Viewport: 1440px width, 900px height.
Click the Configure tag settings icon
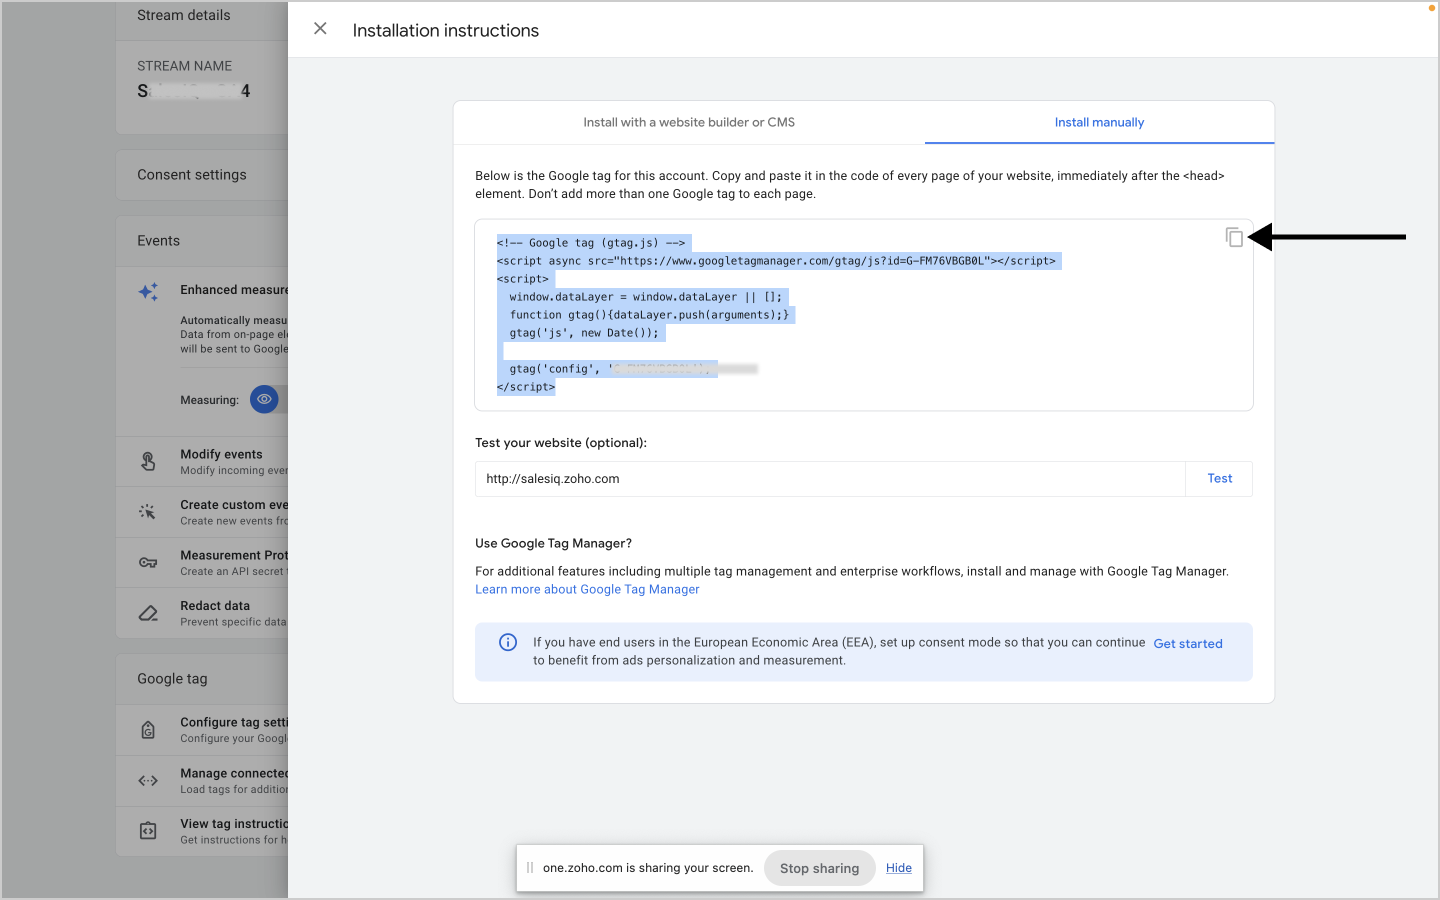click(x=148, y=730)
